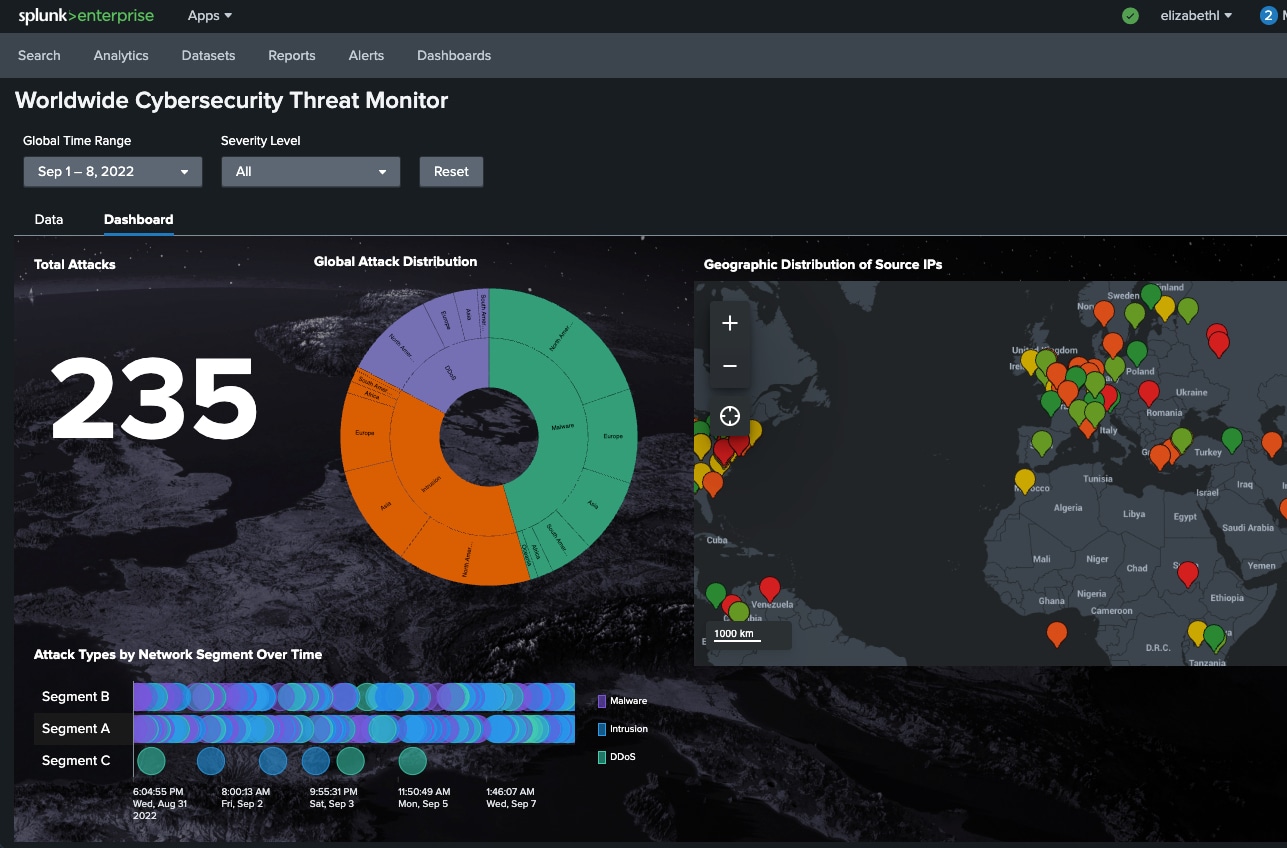Image resolution: width=1287 pixels, height=848 pixels.
Task: Click the red map pin near Ethiopia
Action: coord(1187,573)
